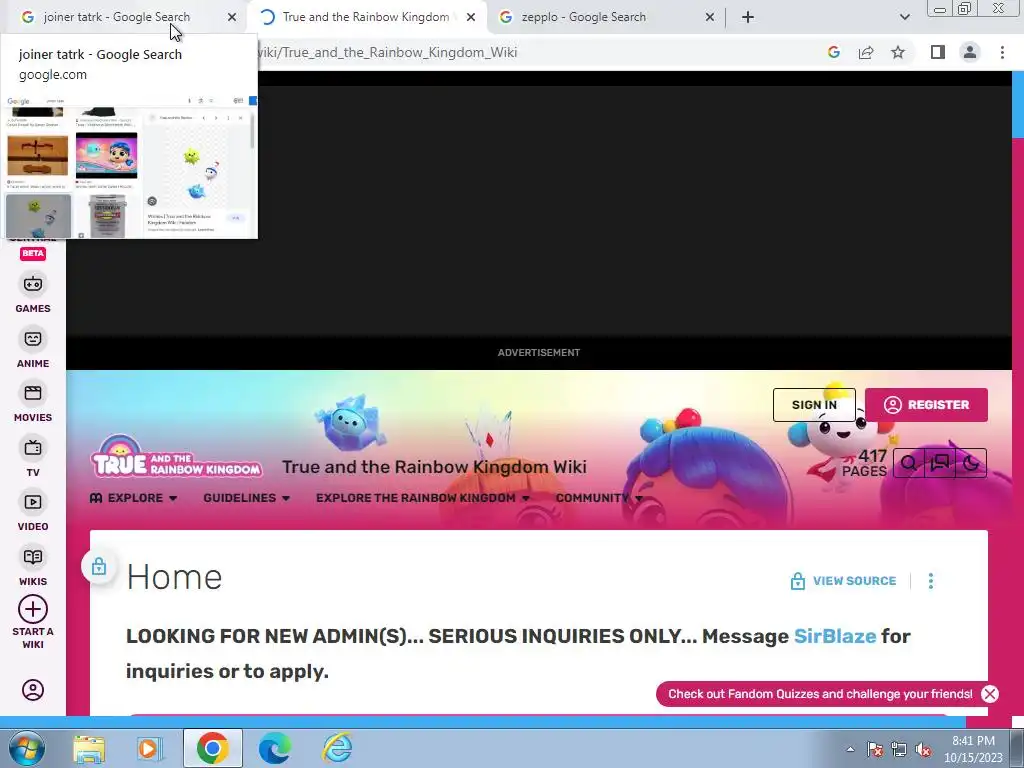Click the True and the Rainbow Kingdom Wiki title
Screen dimensions: 1024x768
pyautogui.click(x=434, y=467)
